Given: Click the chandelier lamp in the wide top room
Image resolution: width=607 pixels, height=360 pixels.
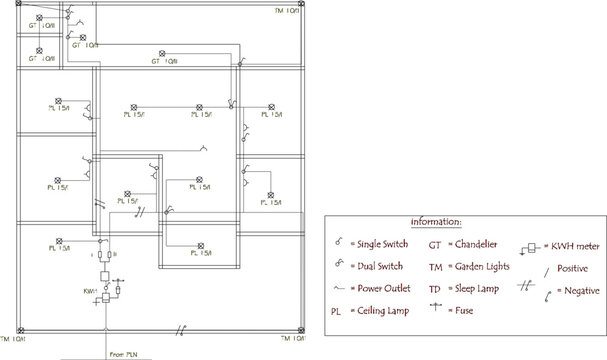Looking at the screenshot, I should (162, 53).
